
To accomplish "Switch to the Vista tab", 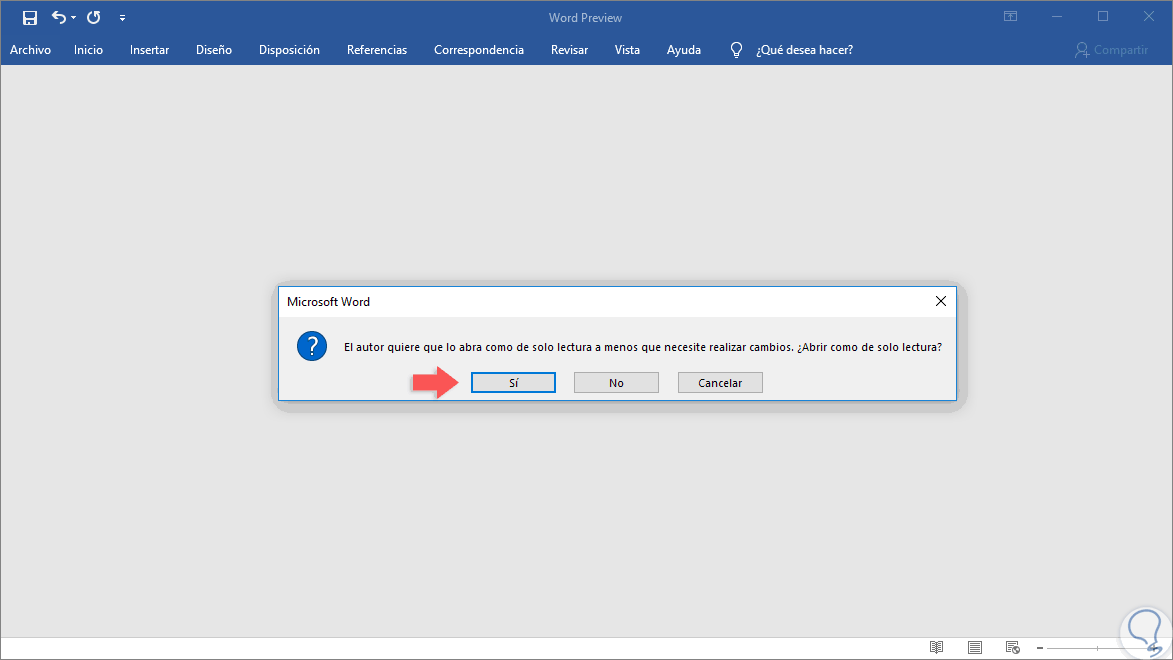I will 627,49.
